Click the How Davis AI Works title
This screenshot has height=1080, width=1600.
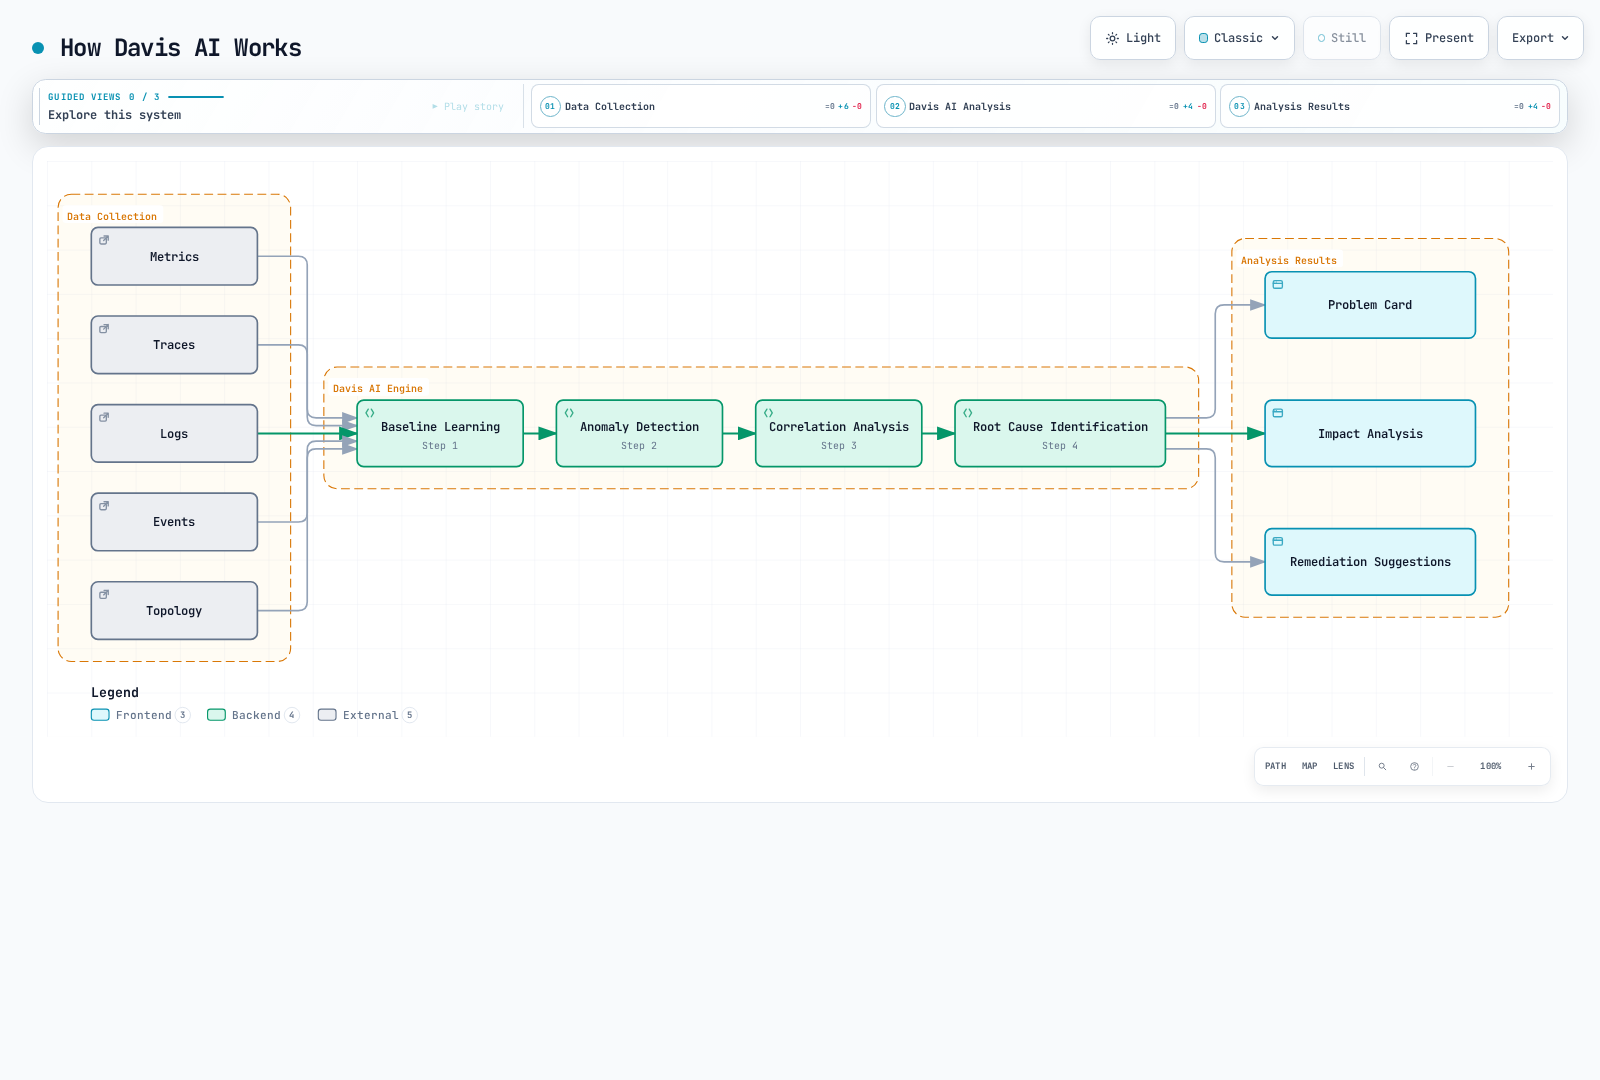tap(181, 48)
